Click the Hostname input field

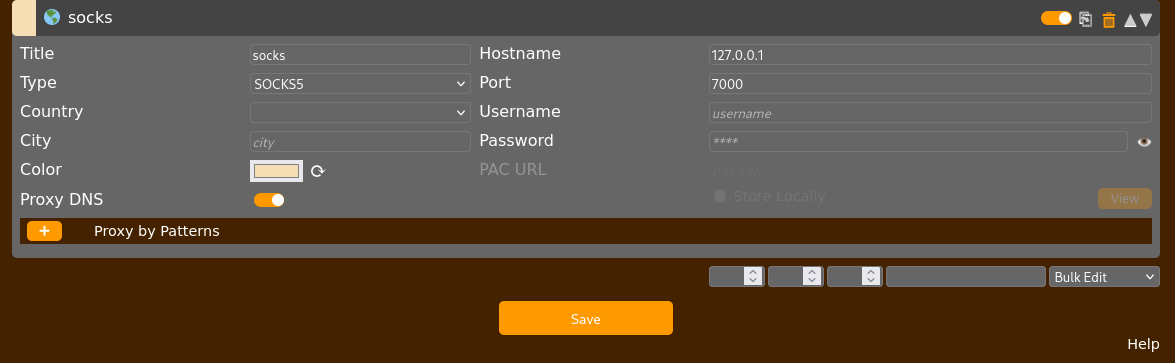click(930, 55)
